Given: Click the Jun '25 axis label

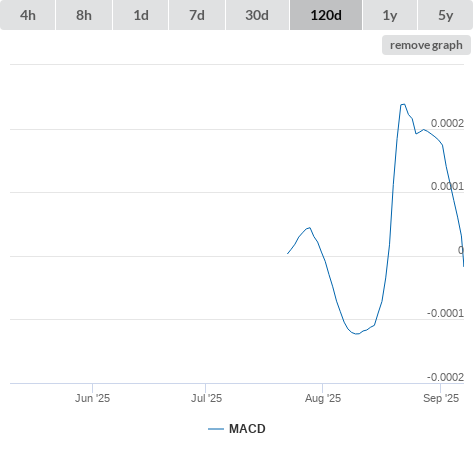Looking at the screenshot, I should (x=92, y=398).
